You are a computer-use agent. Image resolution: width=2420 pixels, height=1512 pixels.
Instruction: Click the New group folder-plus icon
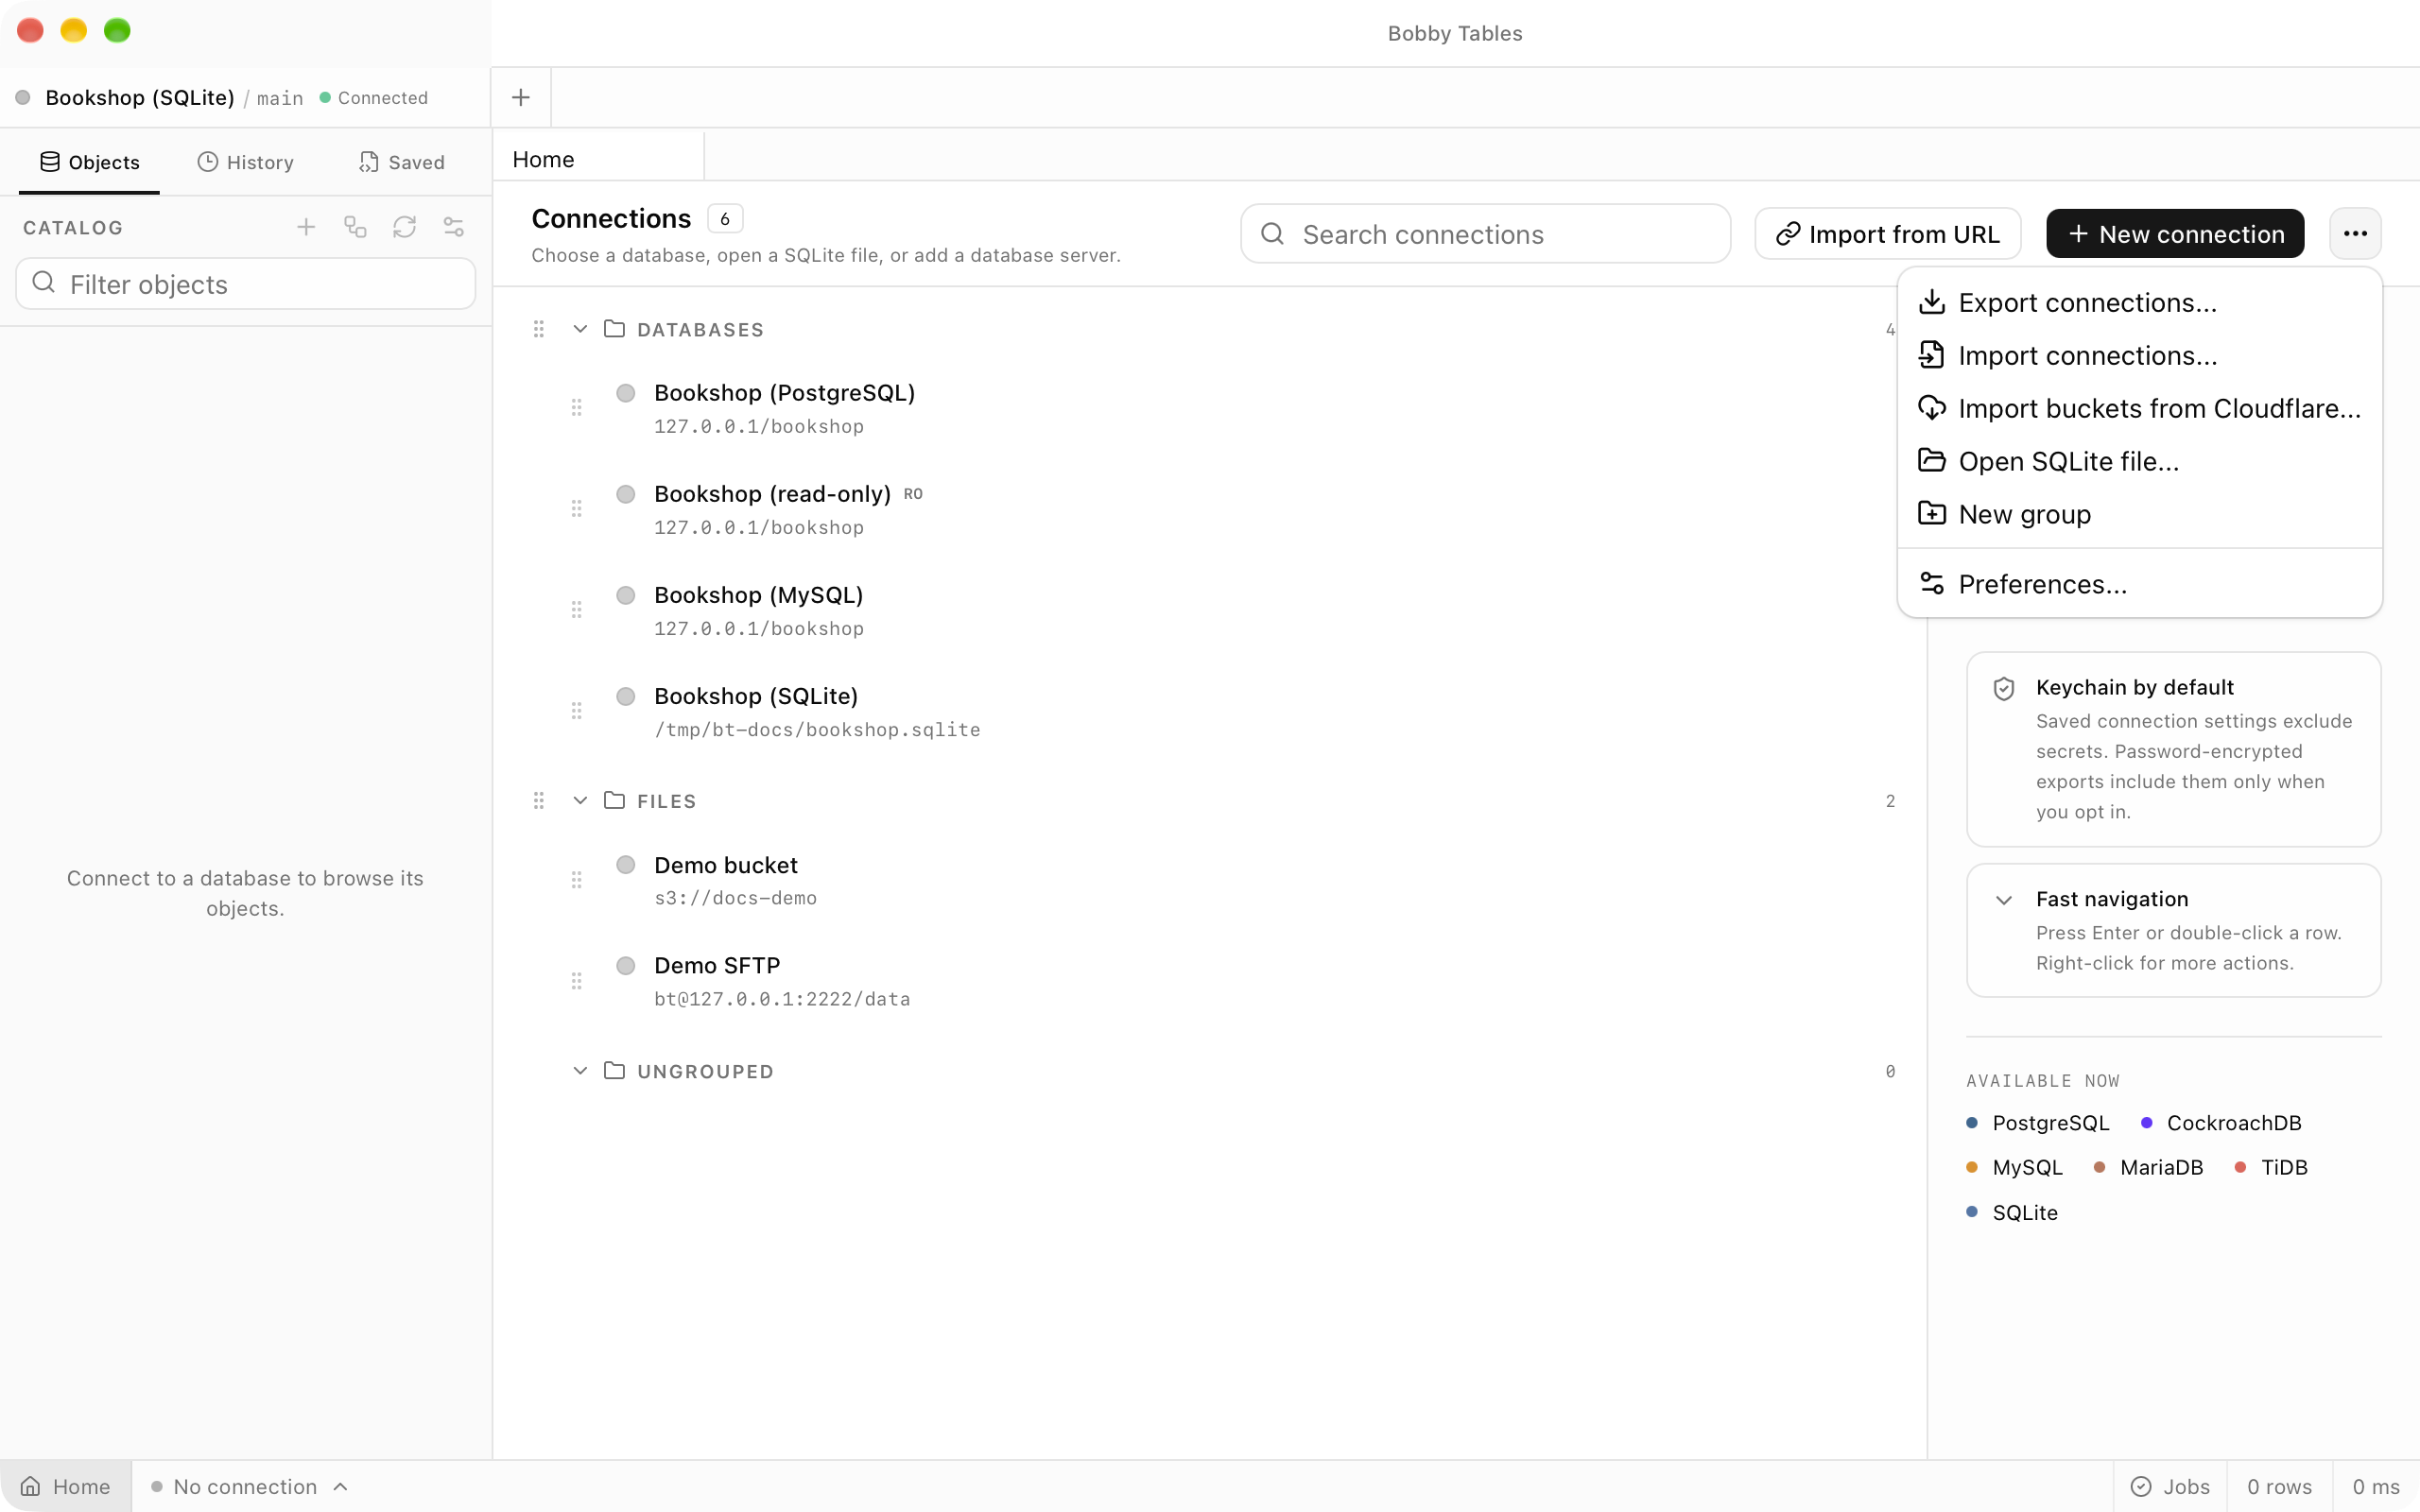1932,513
